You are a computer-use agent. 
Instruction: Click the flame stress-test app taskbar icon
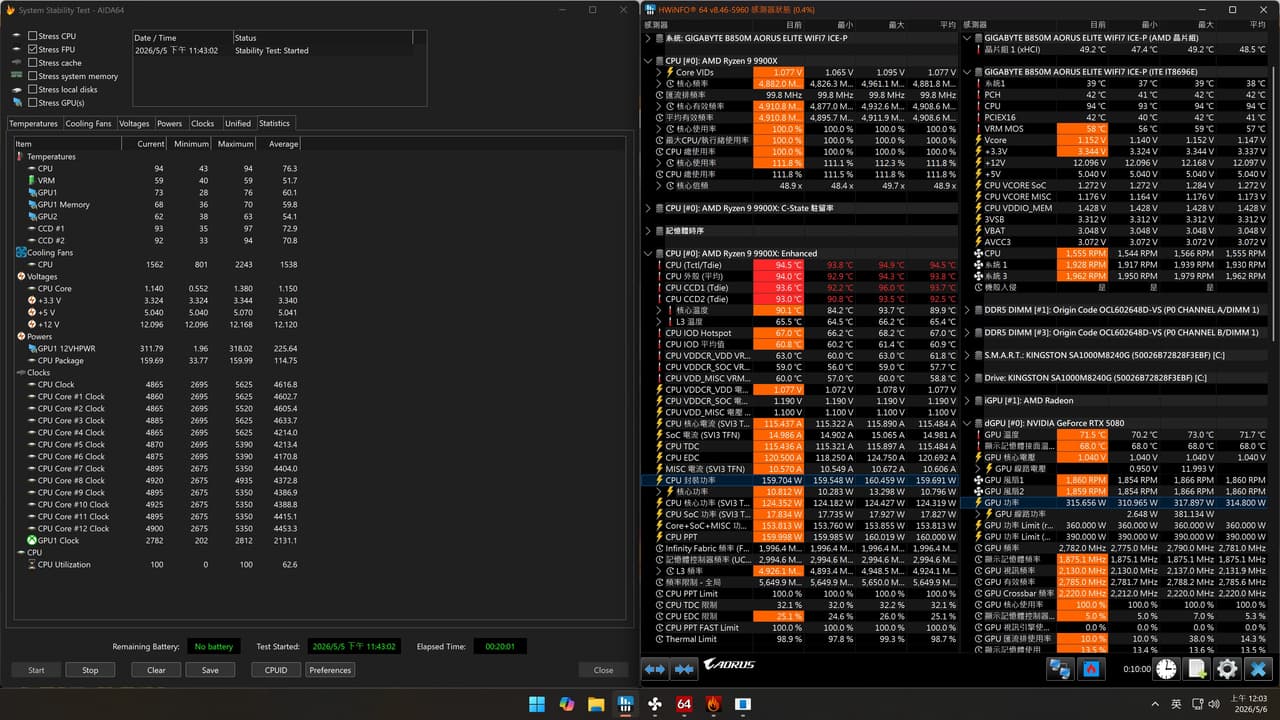714,703
